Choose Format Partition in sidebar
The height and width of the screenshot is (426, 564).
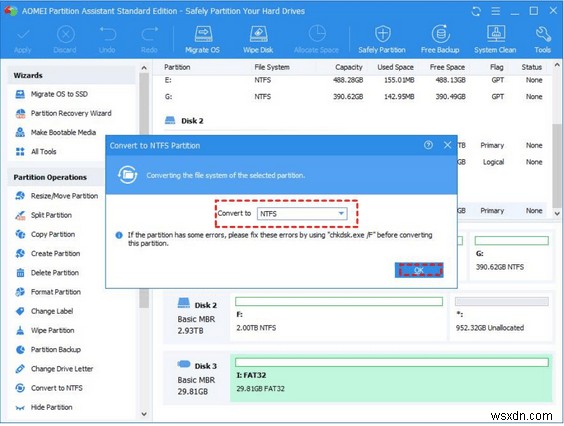click(x=48, y=292)
